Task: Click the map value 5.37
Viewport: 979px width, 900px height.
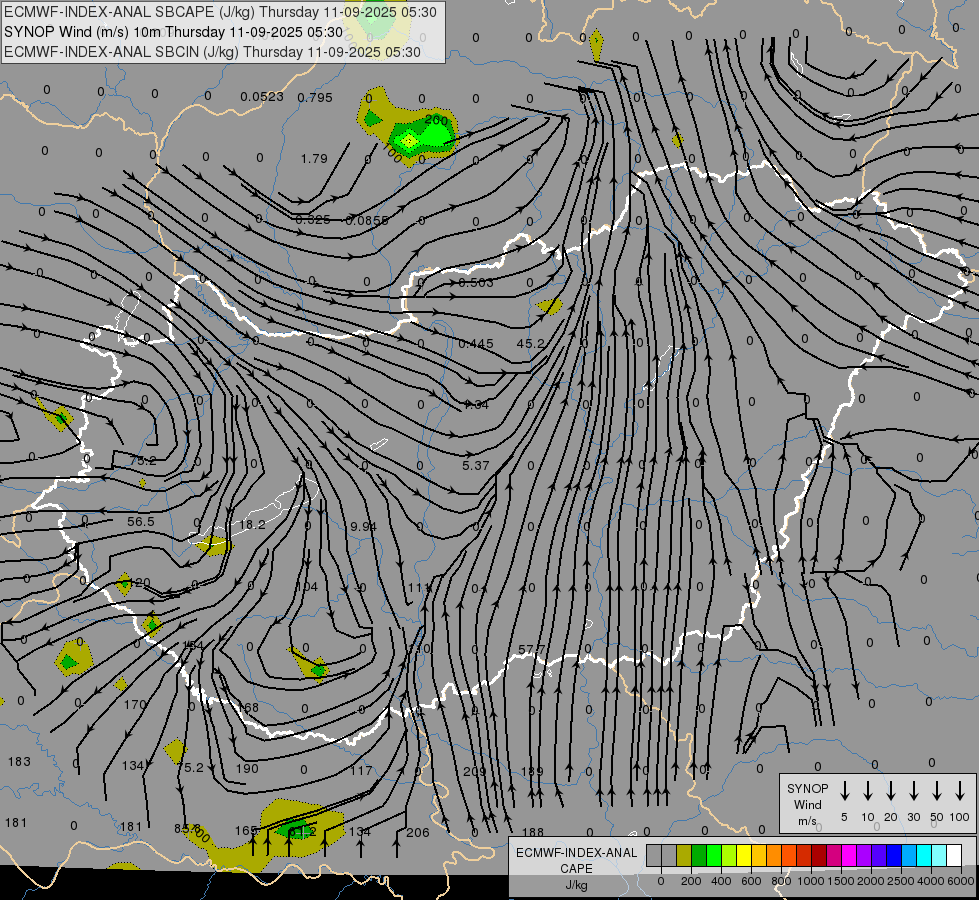Action: tap(476, 465)
